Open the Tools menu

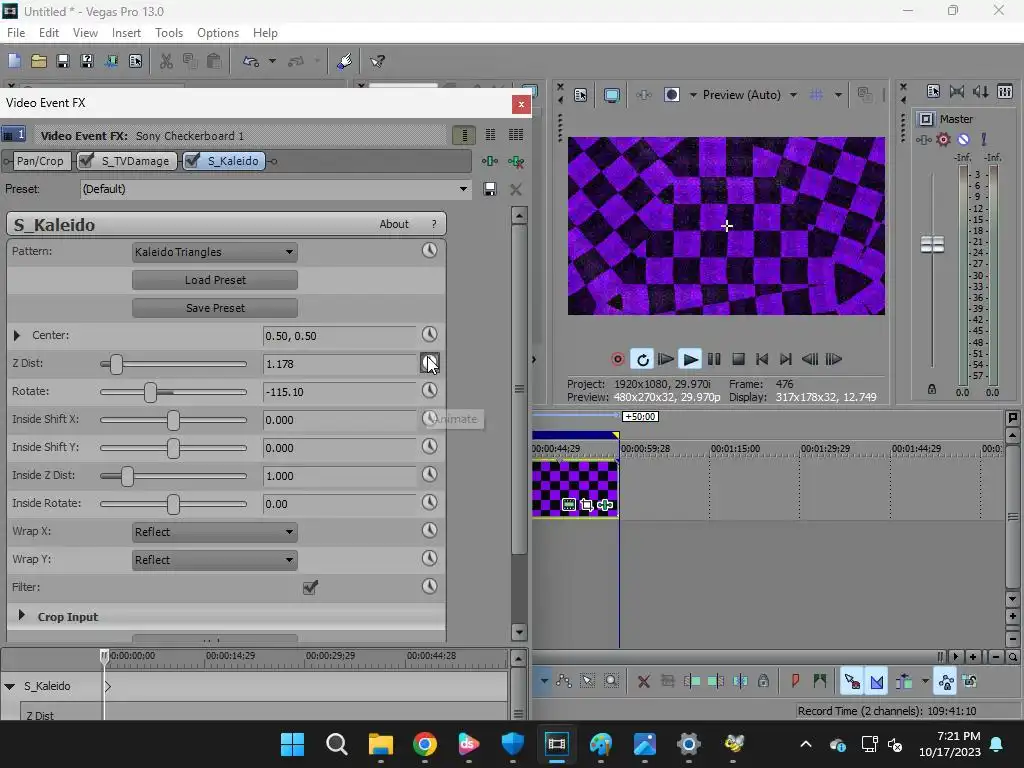pos(168,33)
